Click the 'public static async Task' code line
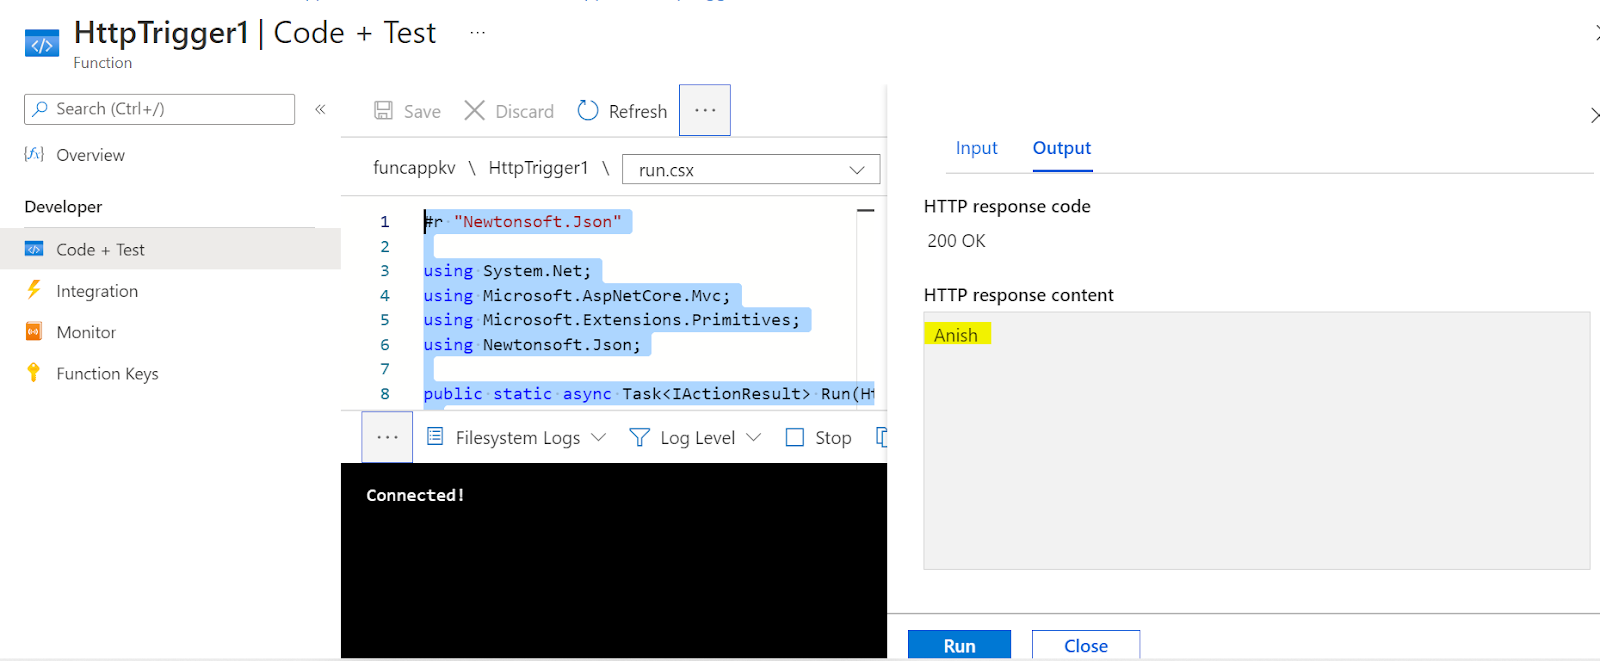1600x661 pixels. point(648,394)
